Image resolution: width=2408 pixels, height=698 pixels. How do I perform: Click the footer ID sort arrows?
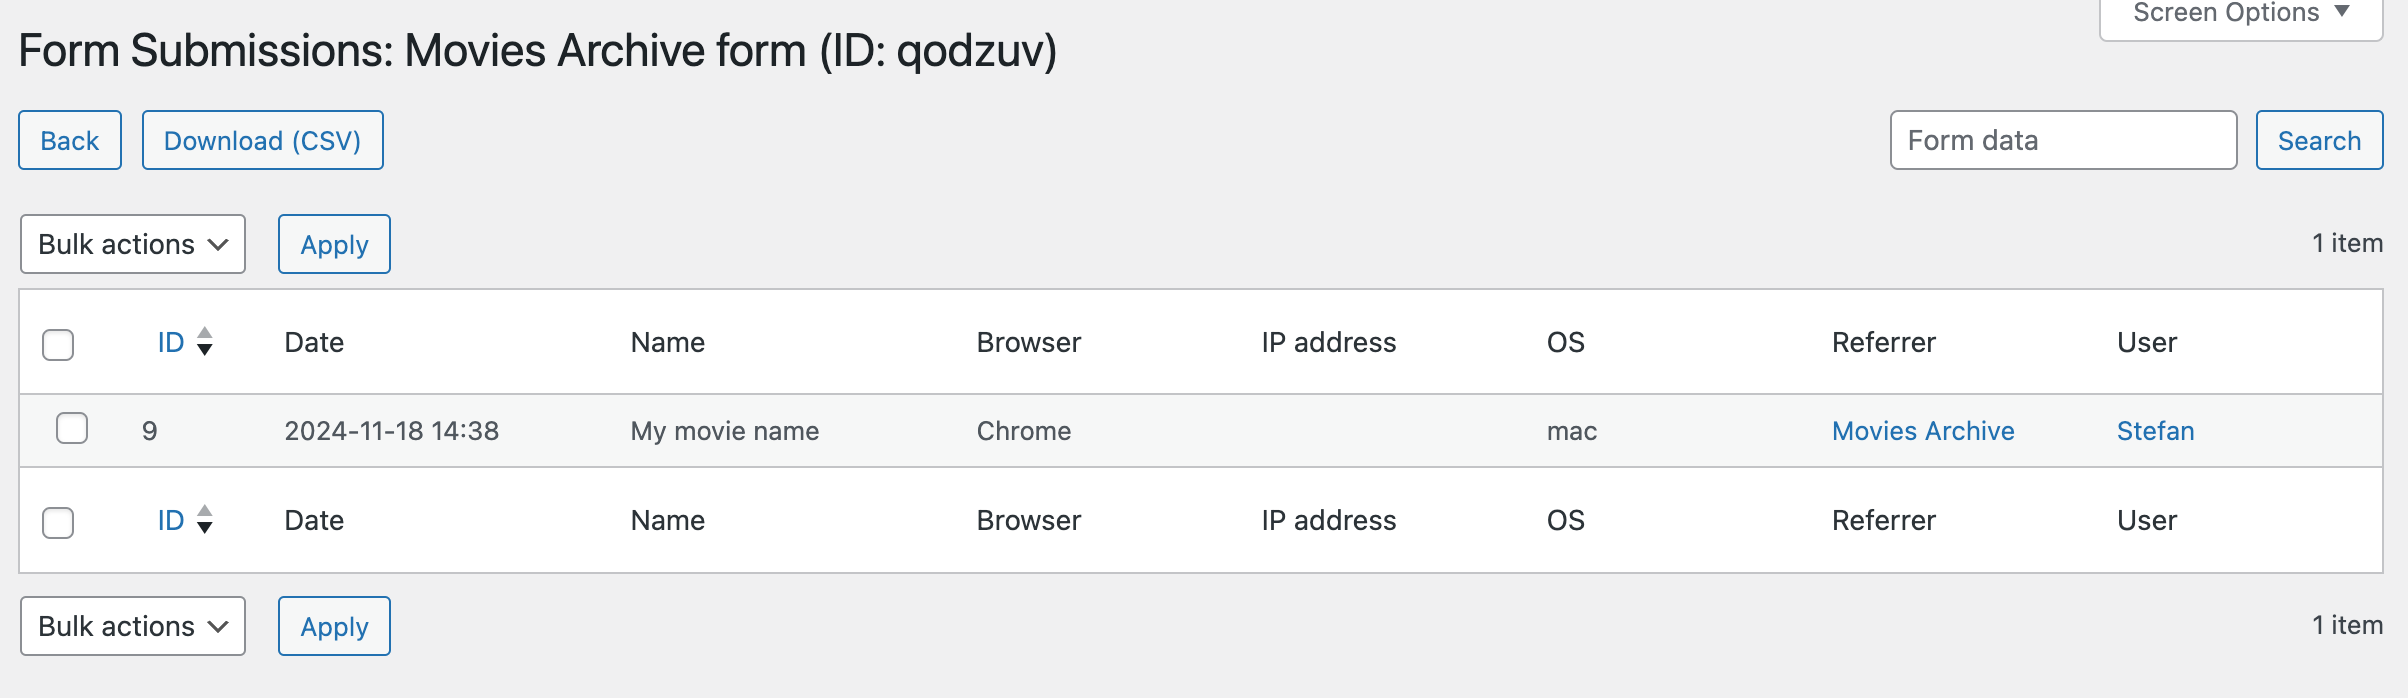[x=205, y=520]
